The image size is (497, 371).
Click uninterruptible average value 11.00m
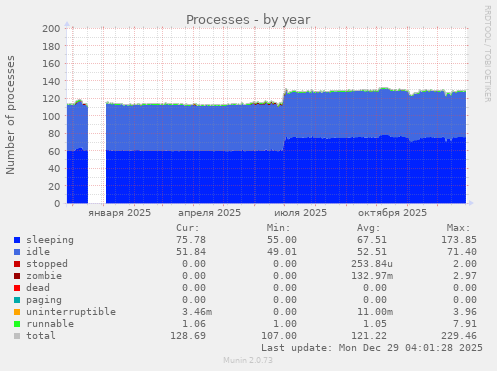click(x=375, y=312)
